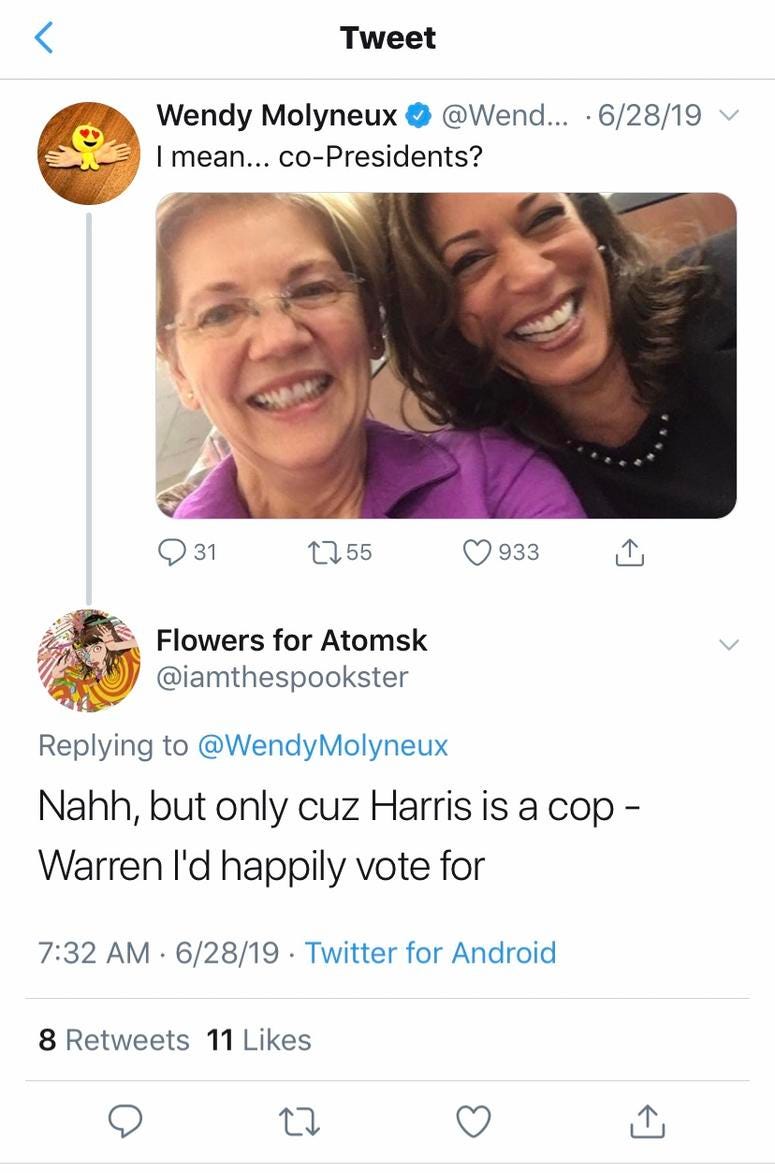Open the options chevron for the Flowers for Atomsk reply
Screen dimensions: 775x1173
click(728, 644)
